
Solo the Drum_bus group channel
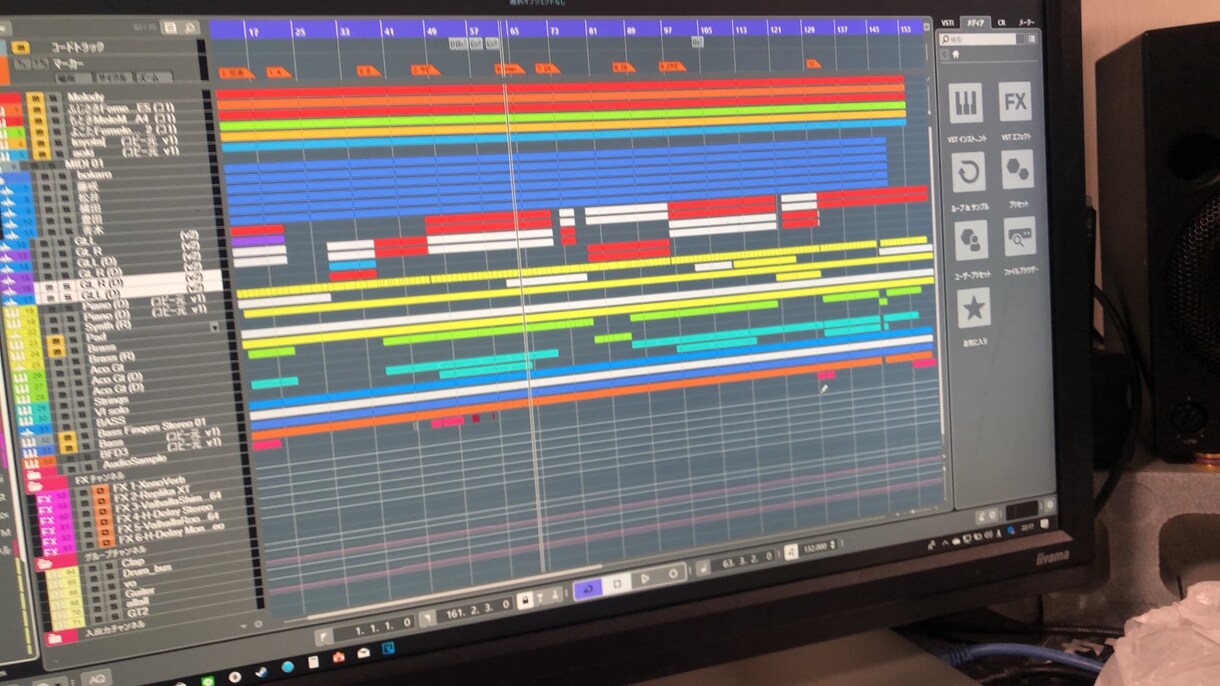[x=111, y=576]
